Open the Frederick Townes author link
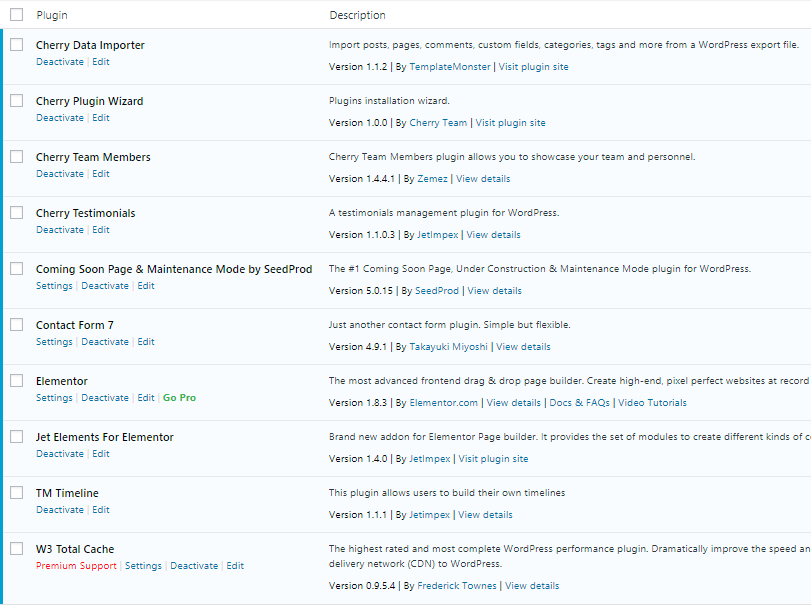 [456, 586]
